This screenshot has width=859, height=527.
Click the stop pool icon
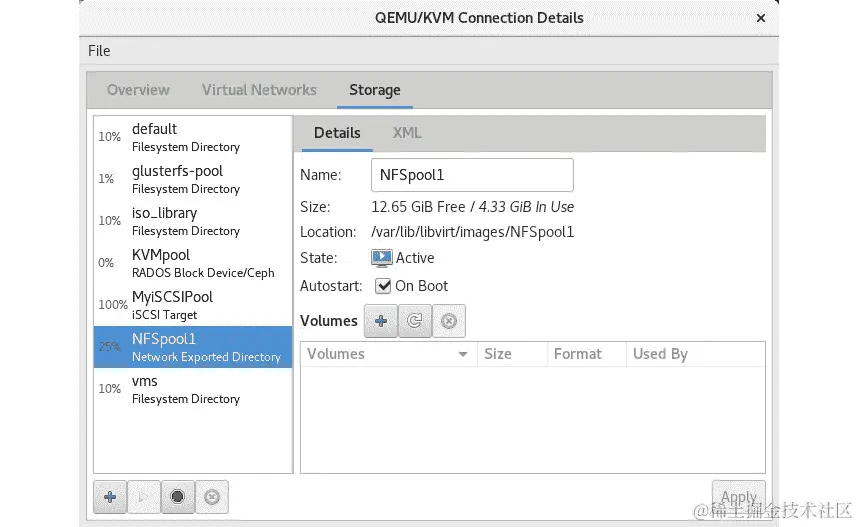click(177, 497)
